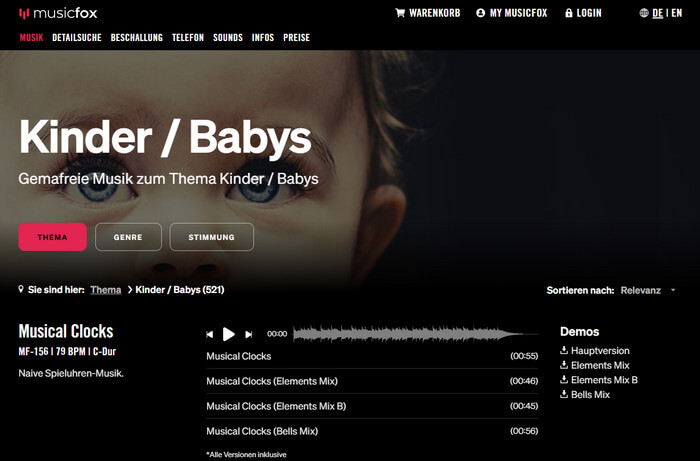This screenshot has height=461, width=700.
Task: Switch language to EN
Action: [677, 13]
